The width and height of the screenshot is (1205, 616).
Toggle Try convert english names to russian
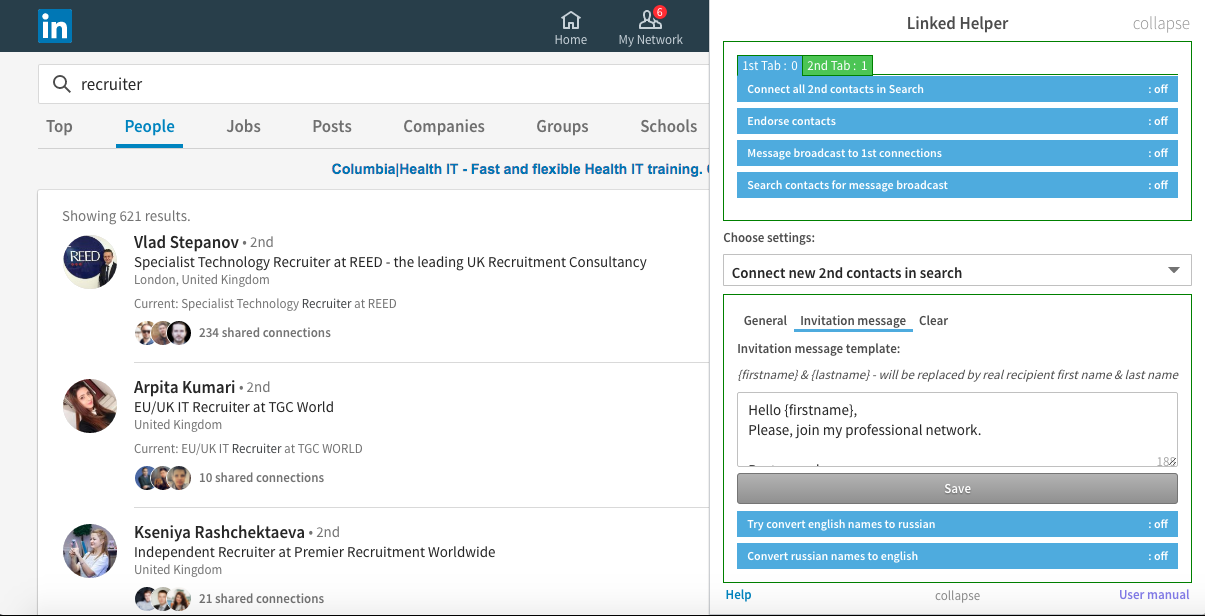pos(957,524)
